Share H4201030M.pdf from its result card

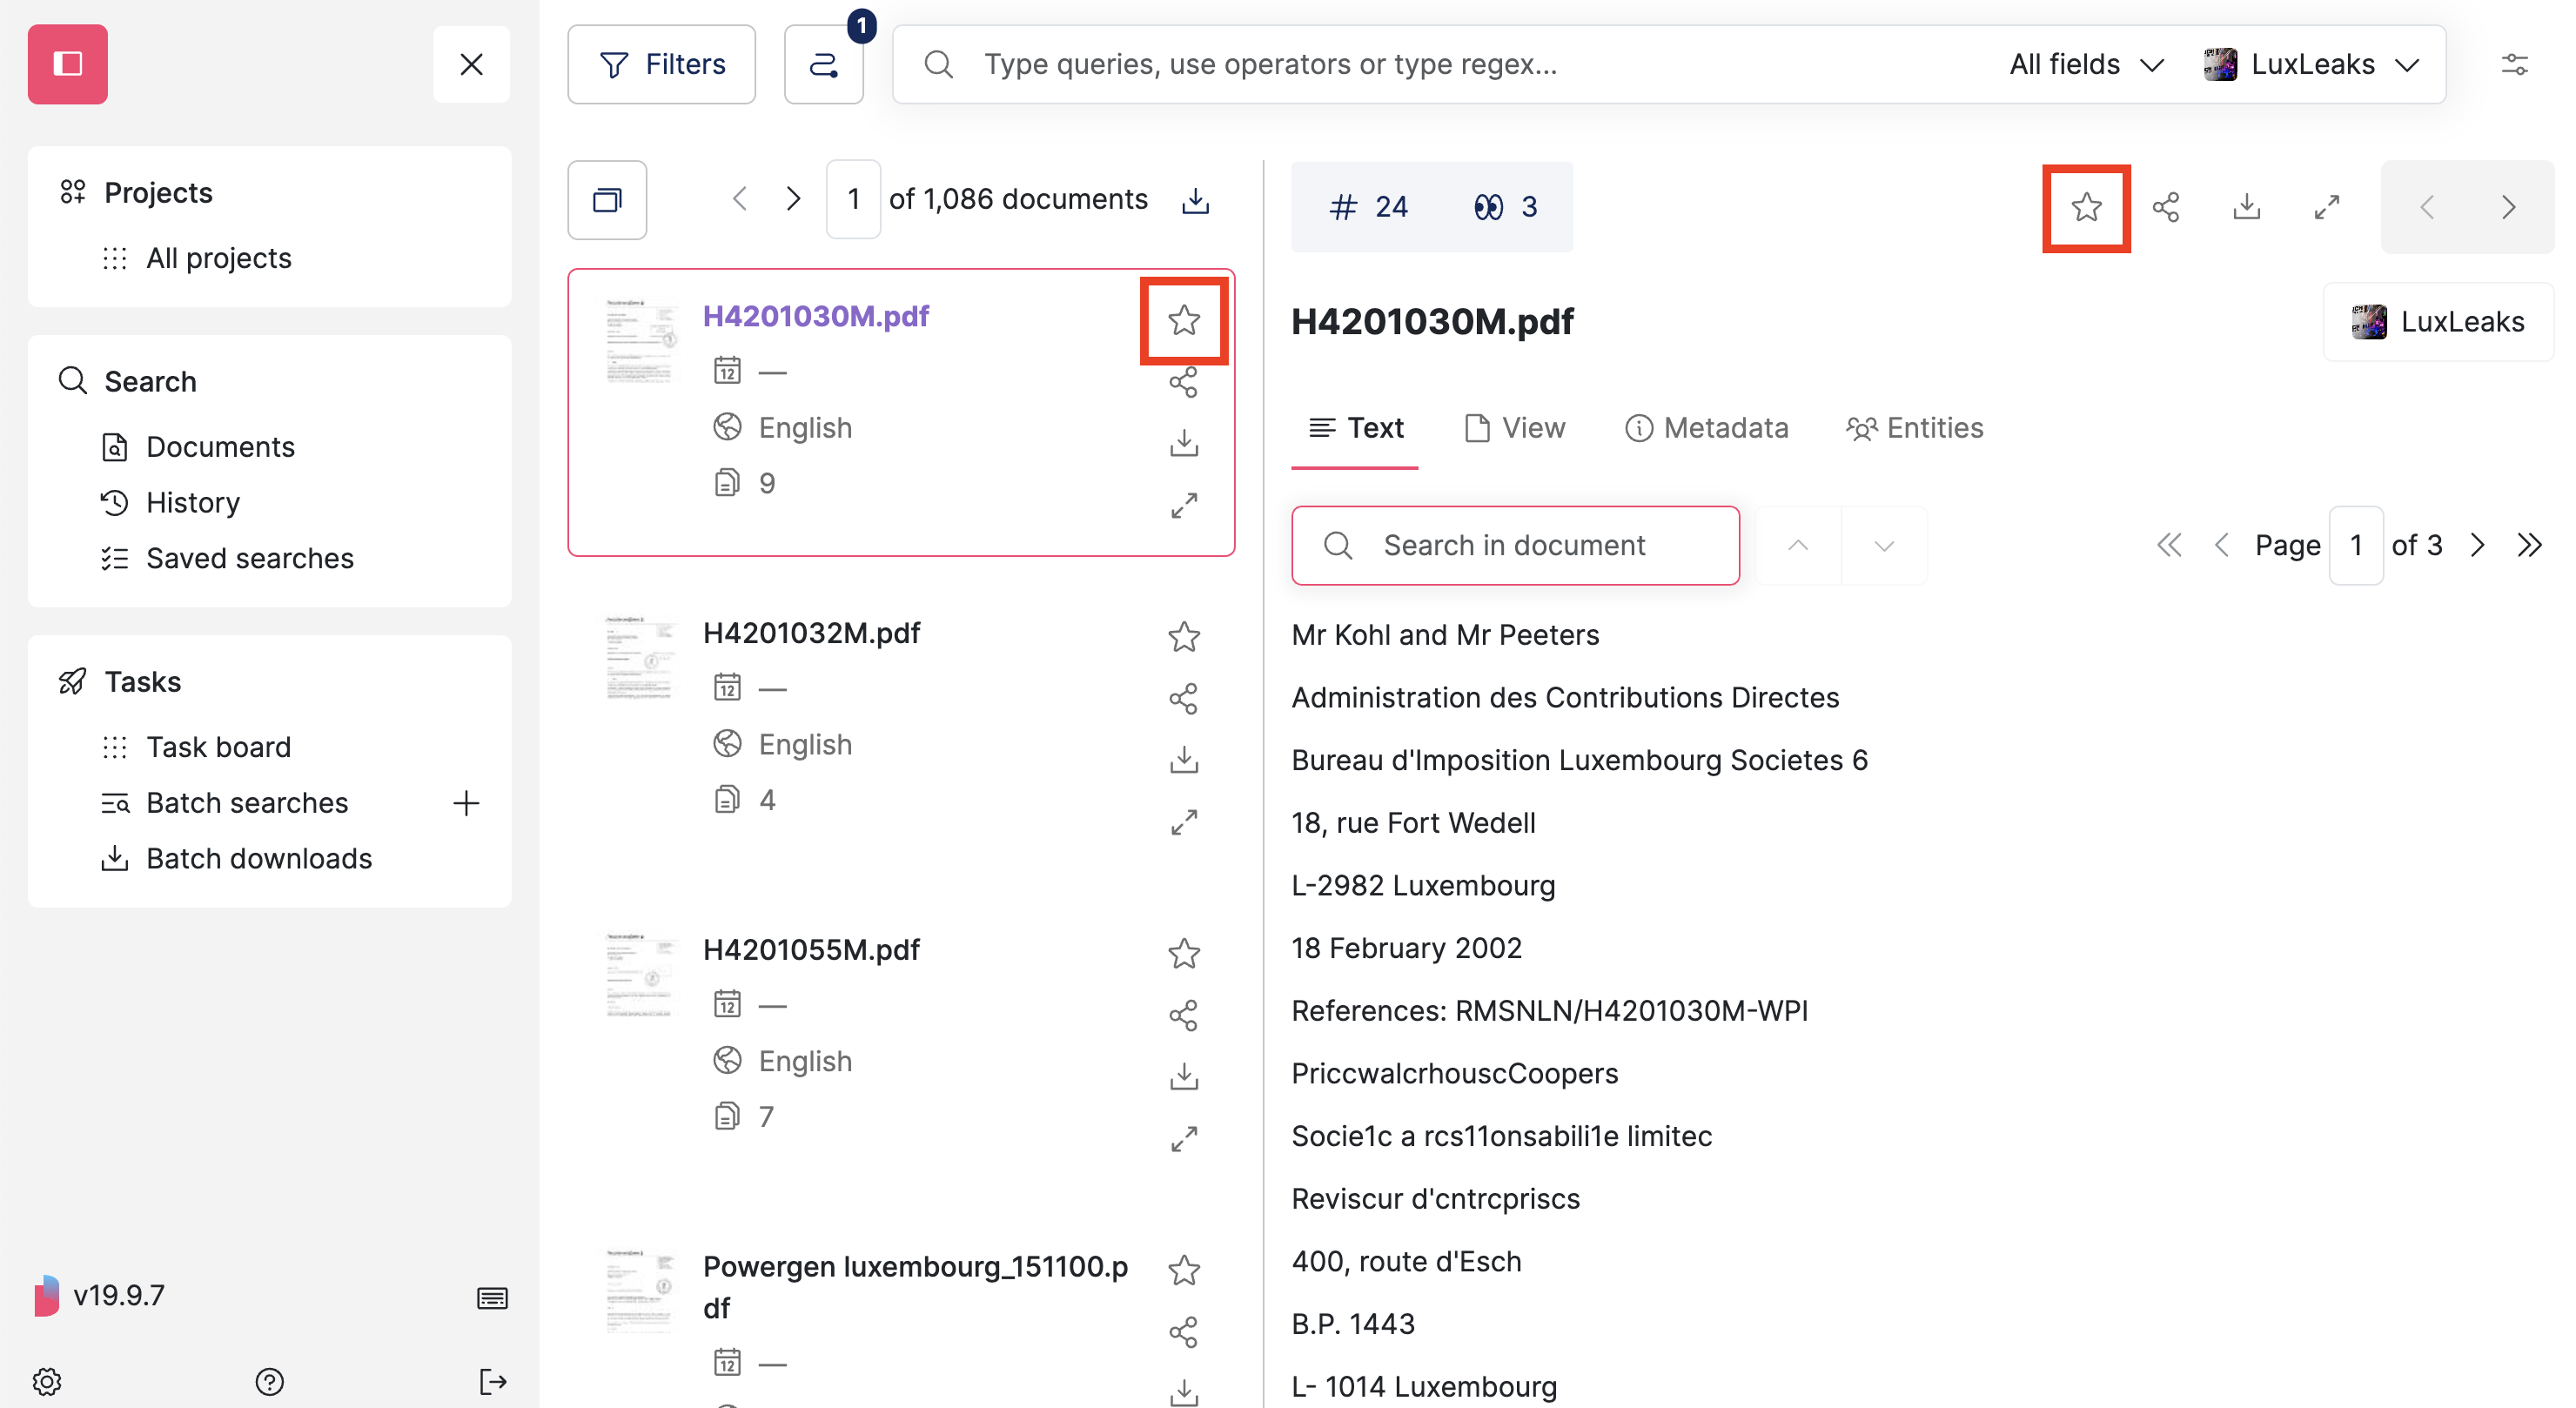click(1183, 382)
